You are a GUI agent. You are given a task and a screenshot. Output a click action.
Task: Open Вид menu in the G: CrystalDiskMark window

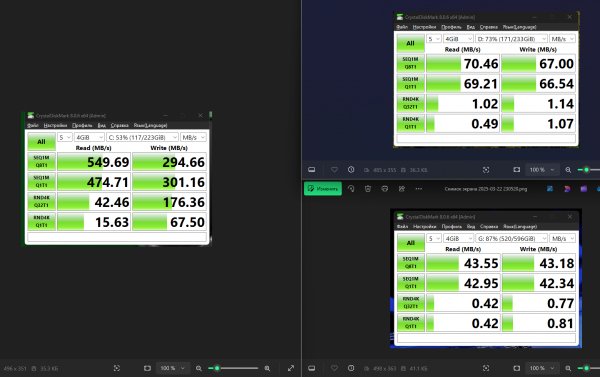(x=471, y=226)
